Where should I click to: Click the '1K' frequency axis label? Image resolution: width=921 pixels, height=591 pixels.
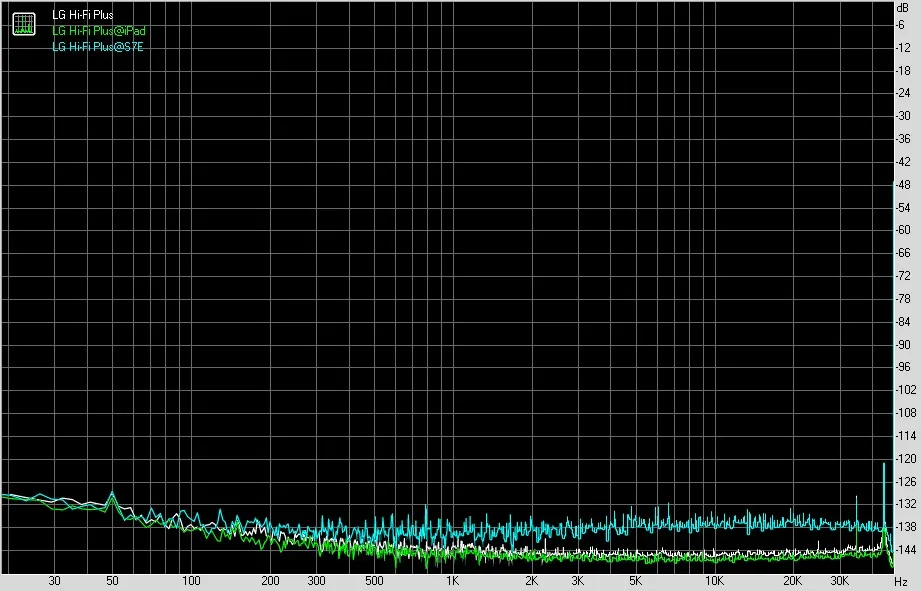(x=452, y=581)
